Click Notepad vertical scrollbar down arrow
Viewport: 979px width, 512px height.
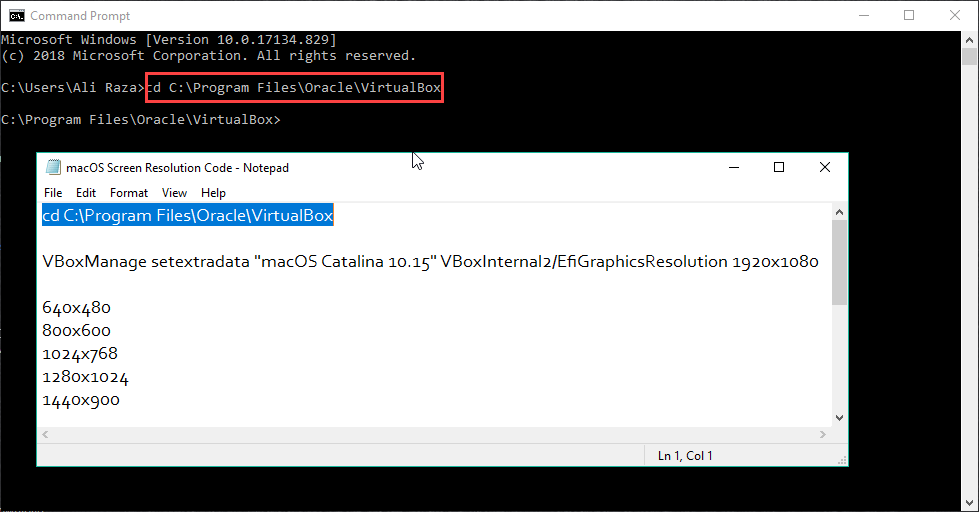839,418
